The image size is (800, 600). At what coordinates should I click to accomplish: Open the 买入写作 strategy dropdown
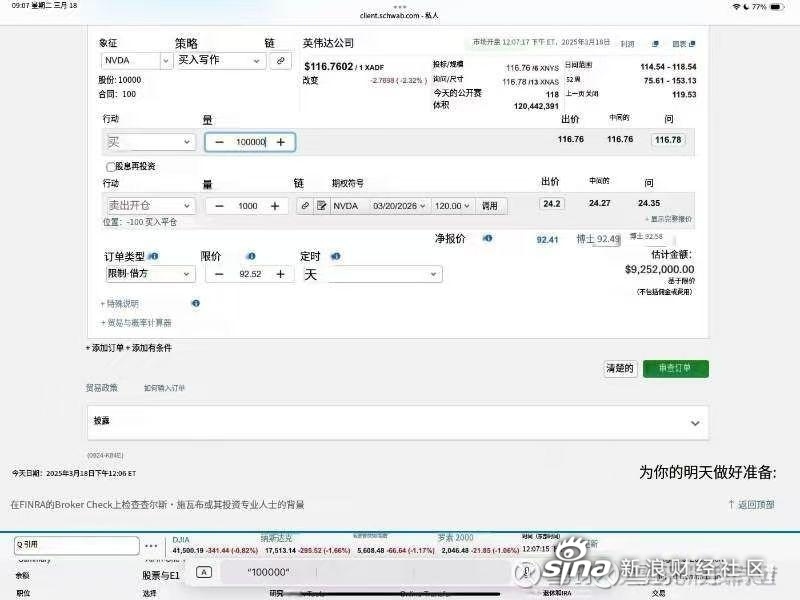[220, 61]
